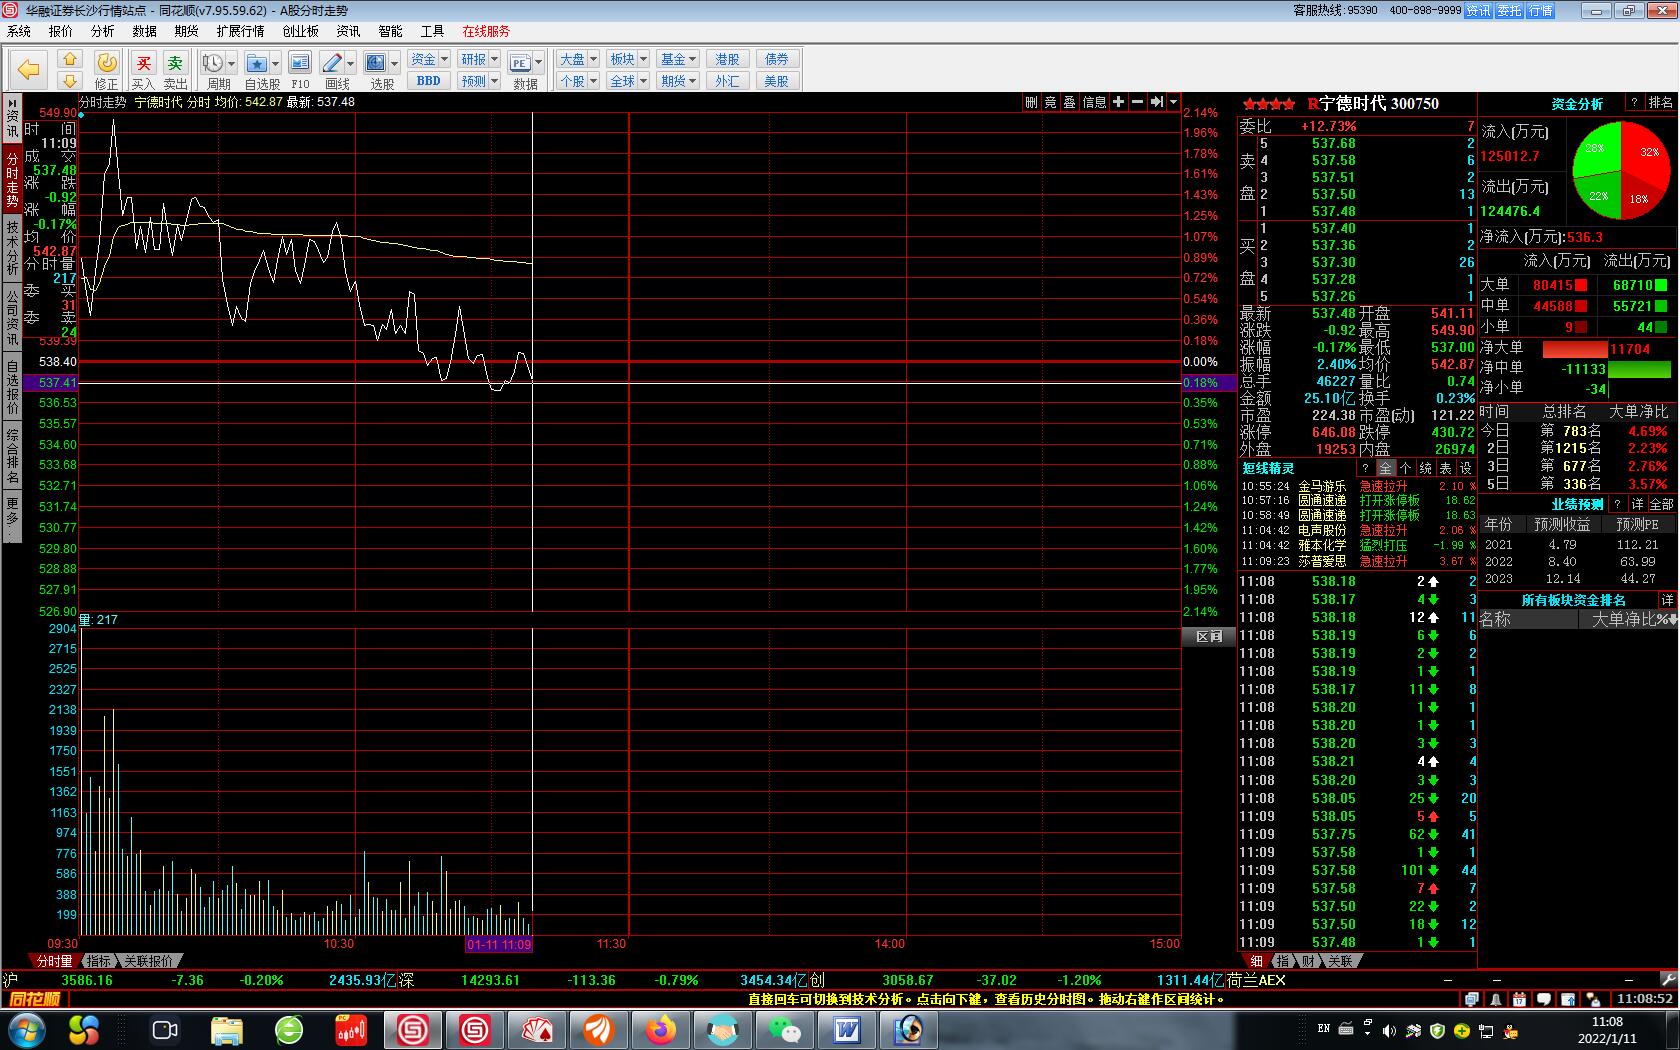Select the 统 filter in 短线精灵
This screenshot has width=1680, height=1050.
pyautogui.click(x=1425, y=468)
